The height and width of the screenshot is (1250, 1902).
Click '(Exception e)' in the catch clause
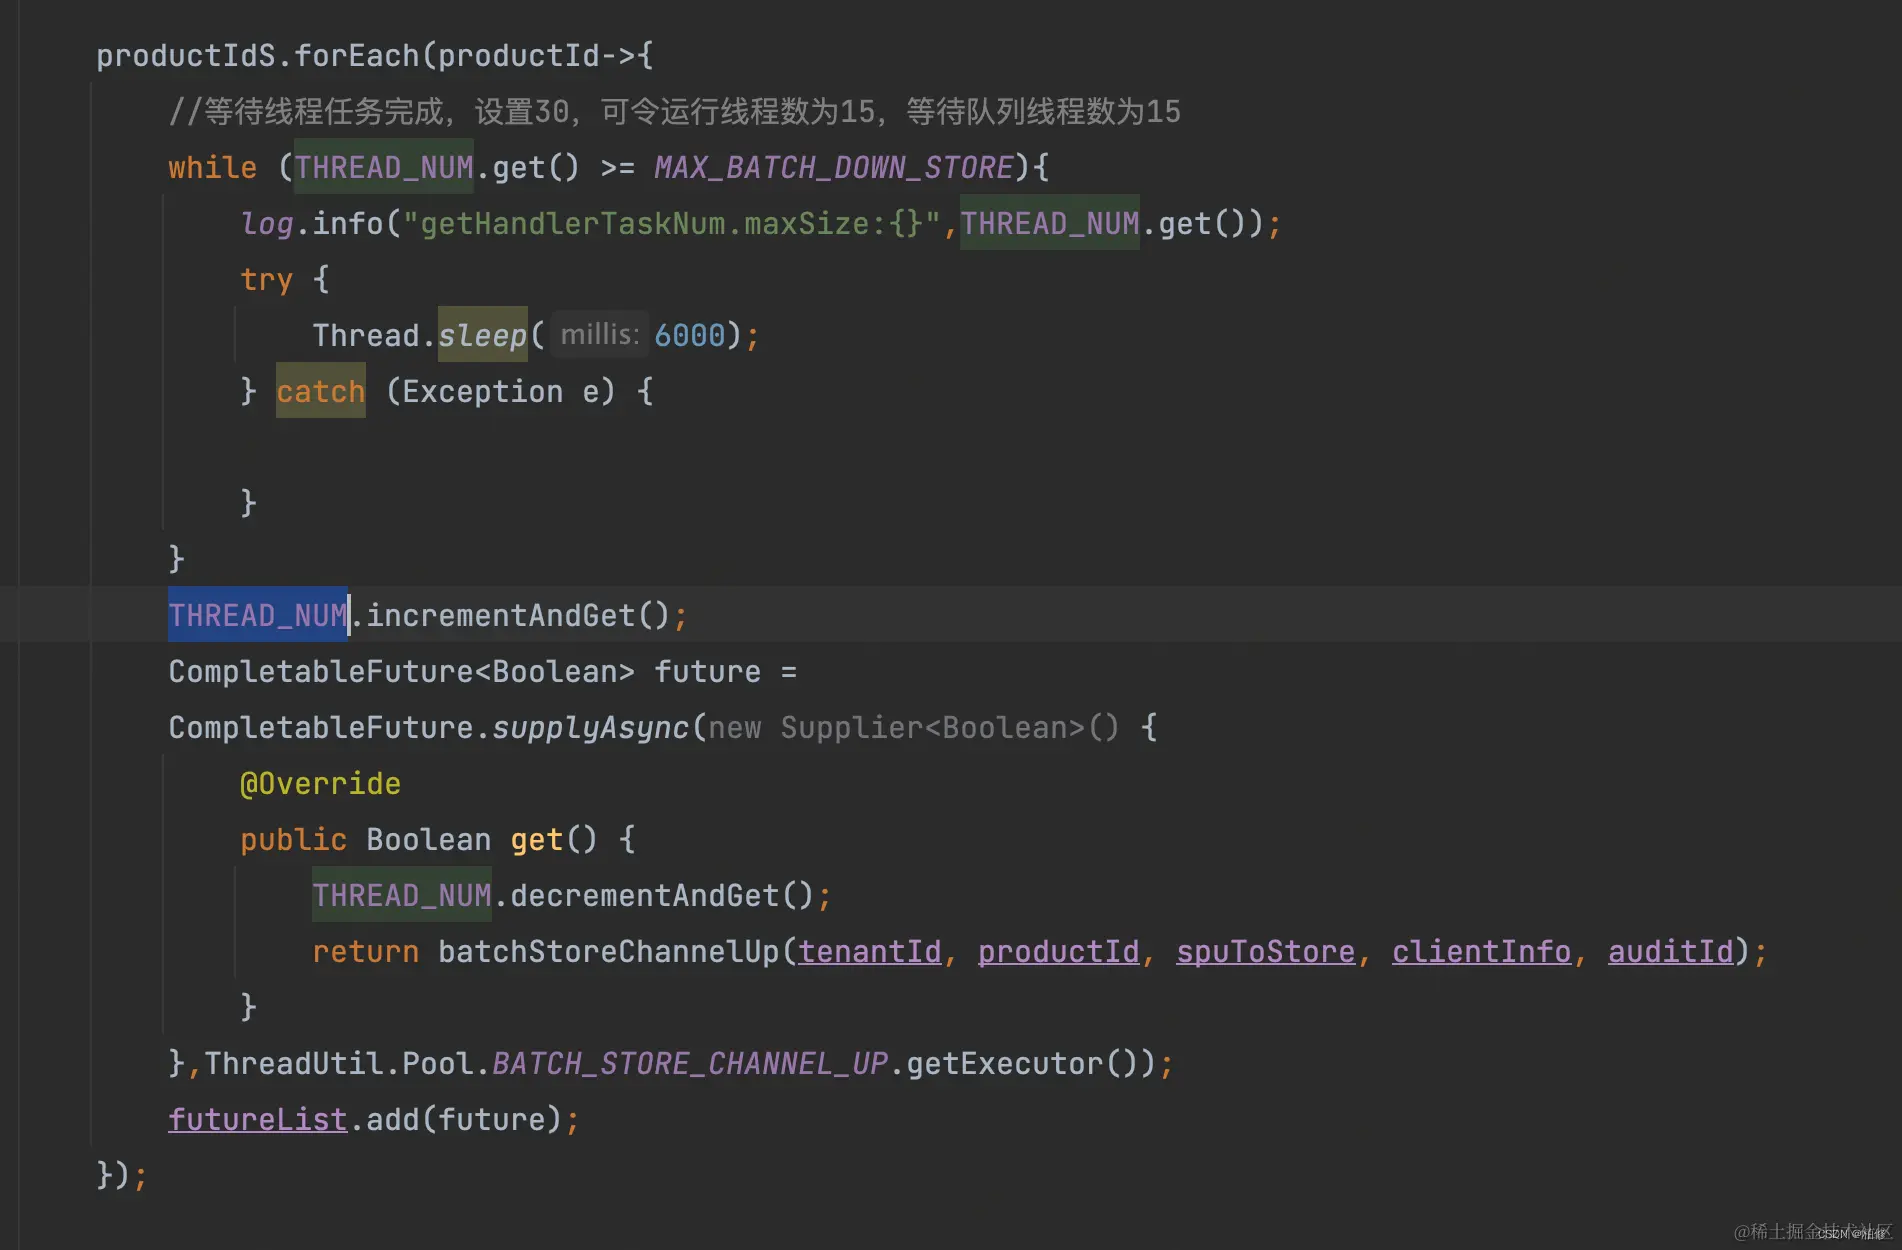(x=500, y=392)
